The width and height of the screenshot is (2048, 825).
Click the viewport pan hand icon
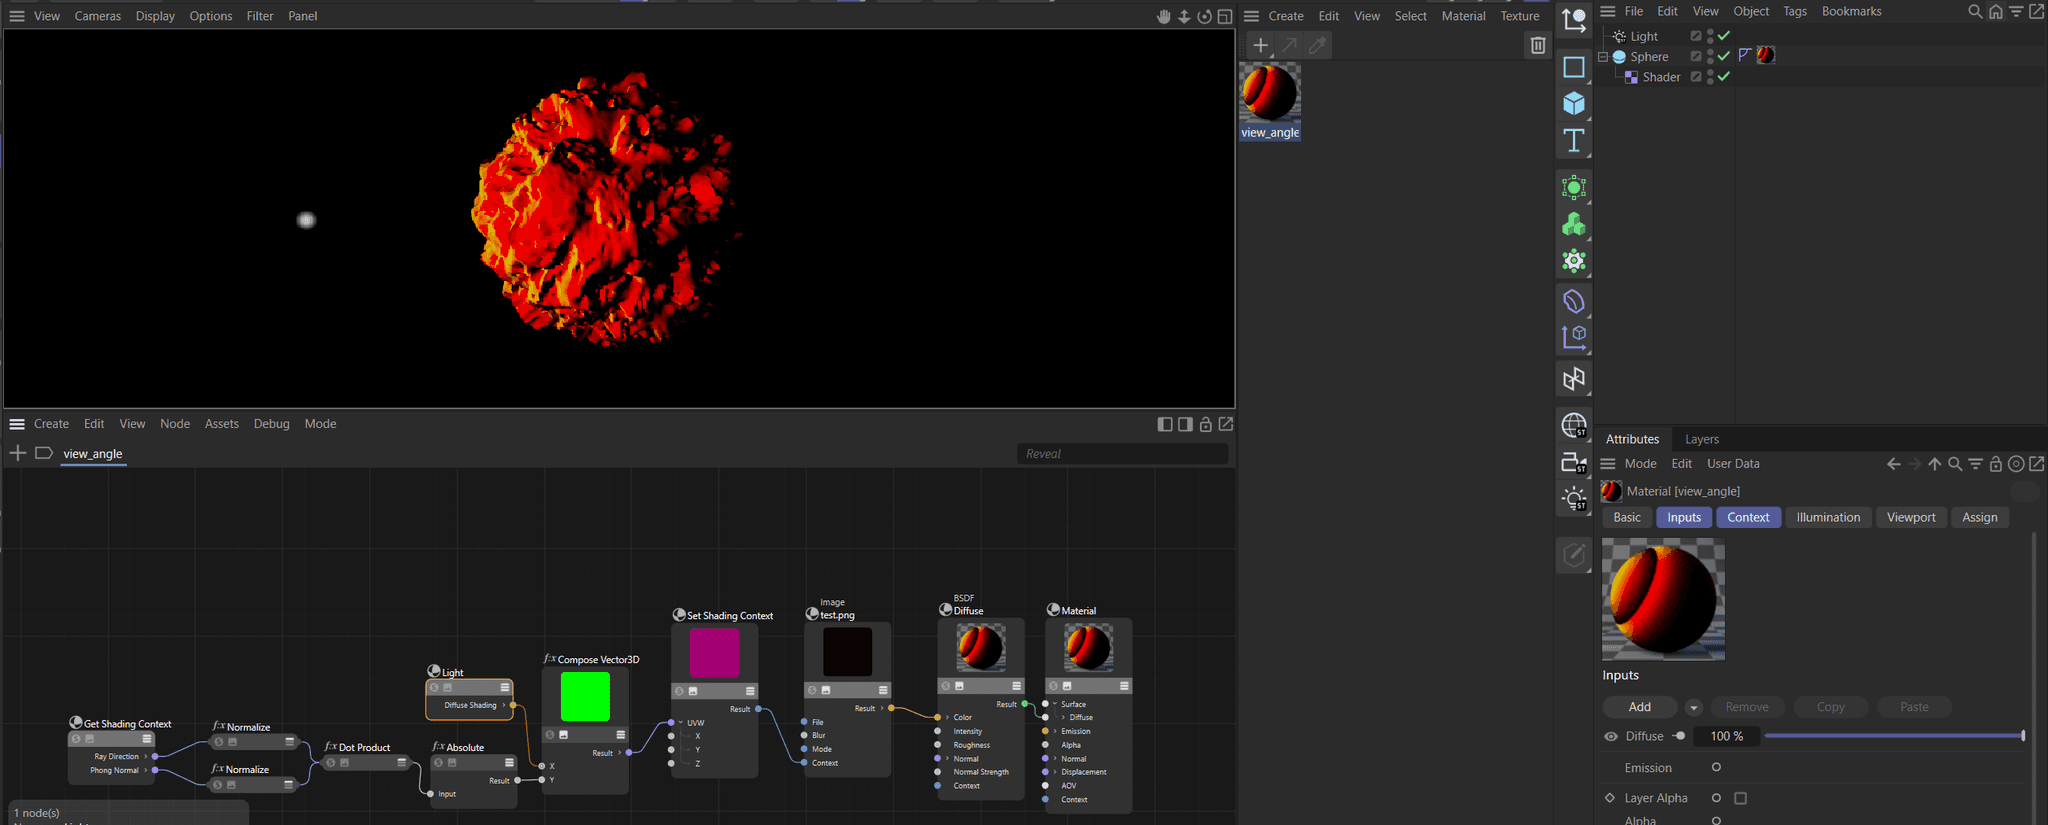point(1163,16)
